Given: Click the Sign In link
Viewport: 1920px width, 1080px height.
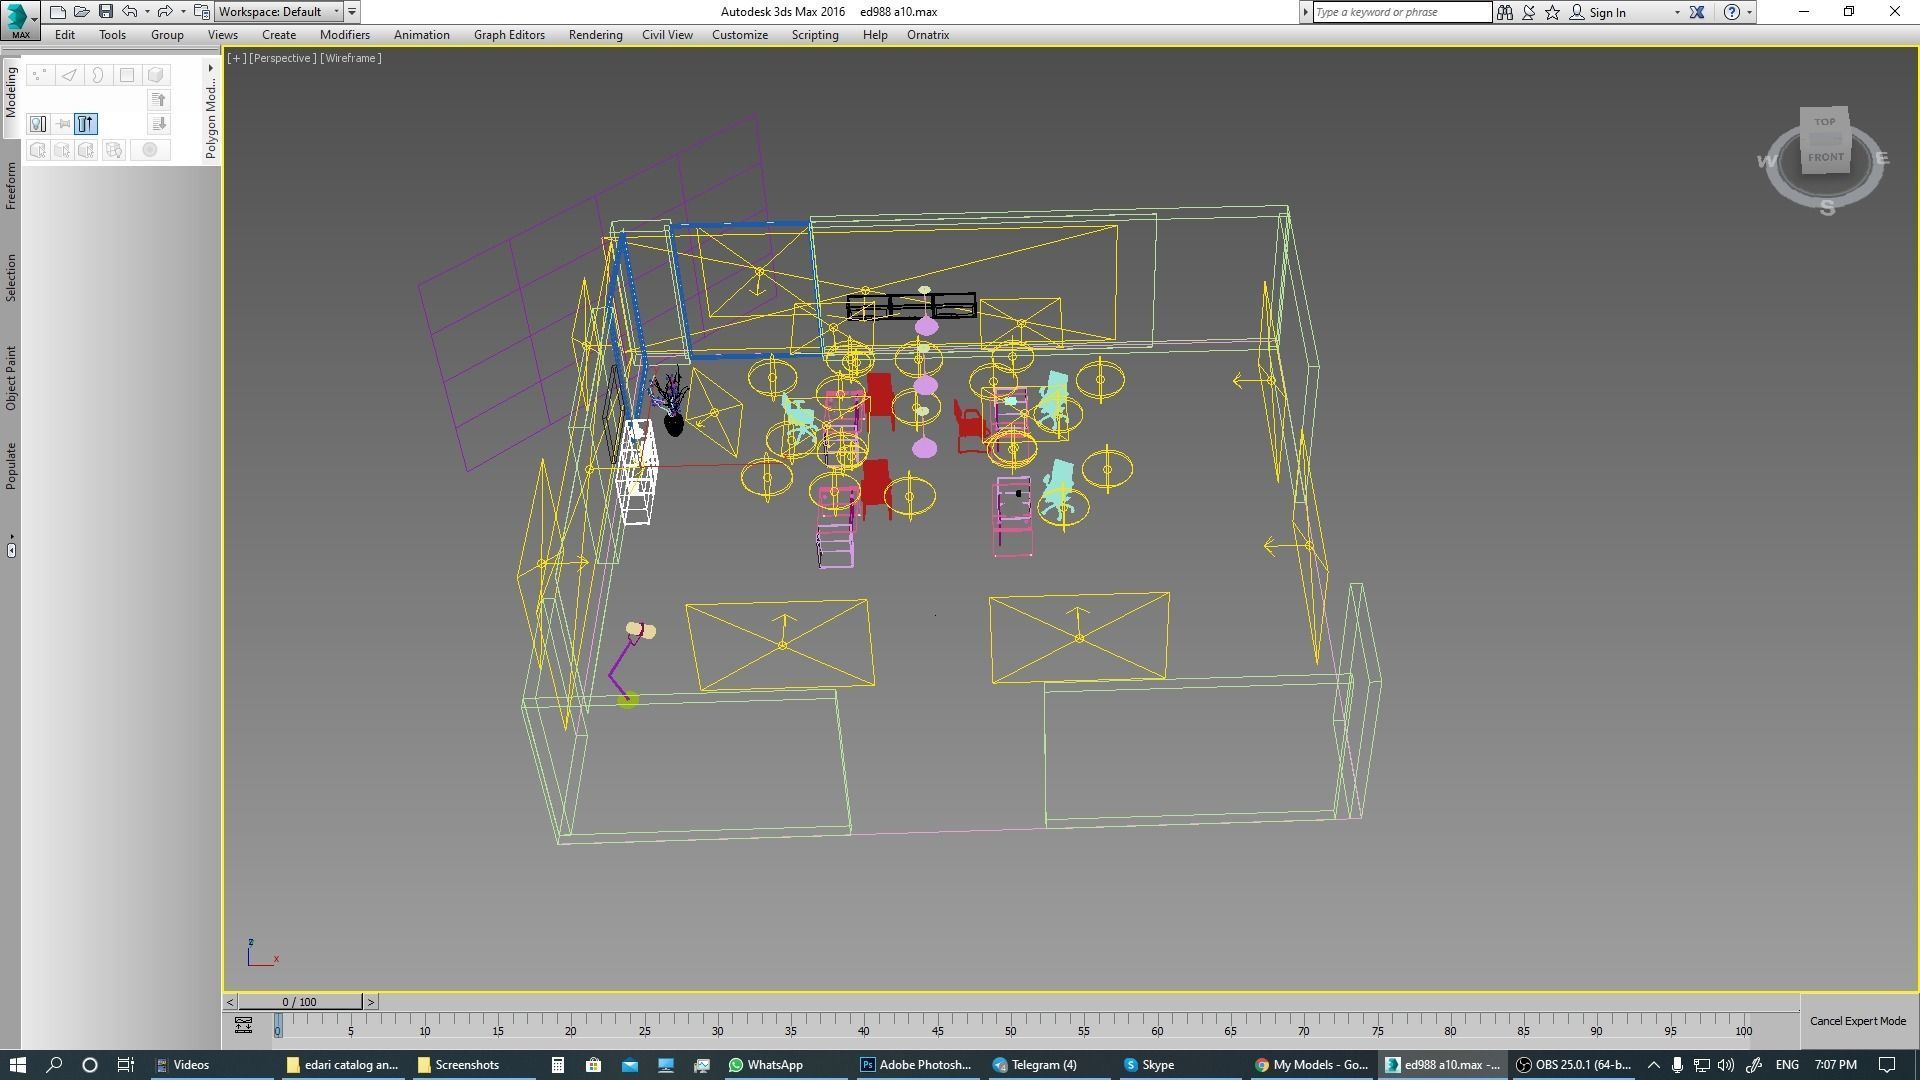Looking at the screenshot, I should pos(1607,13).
